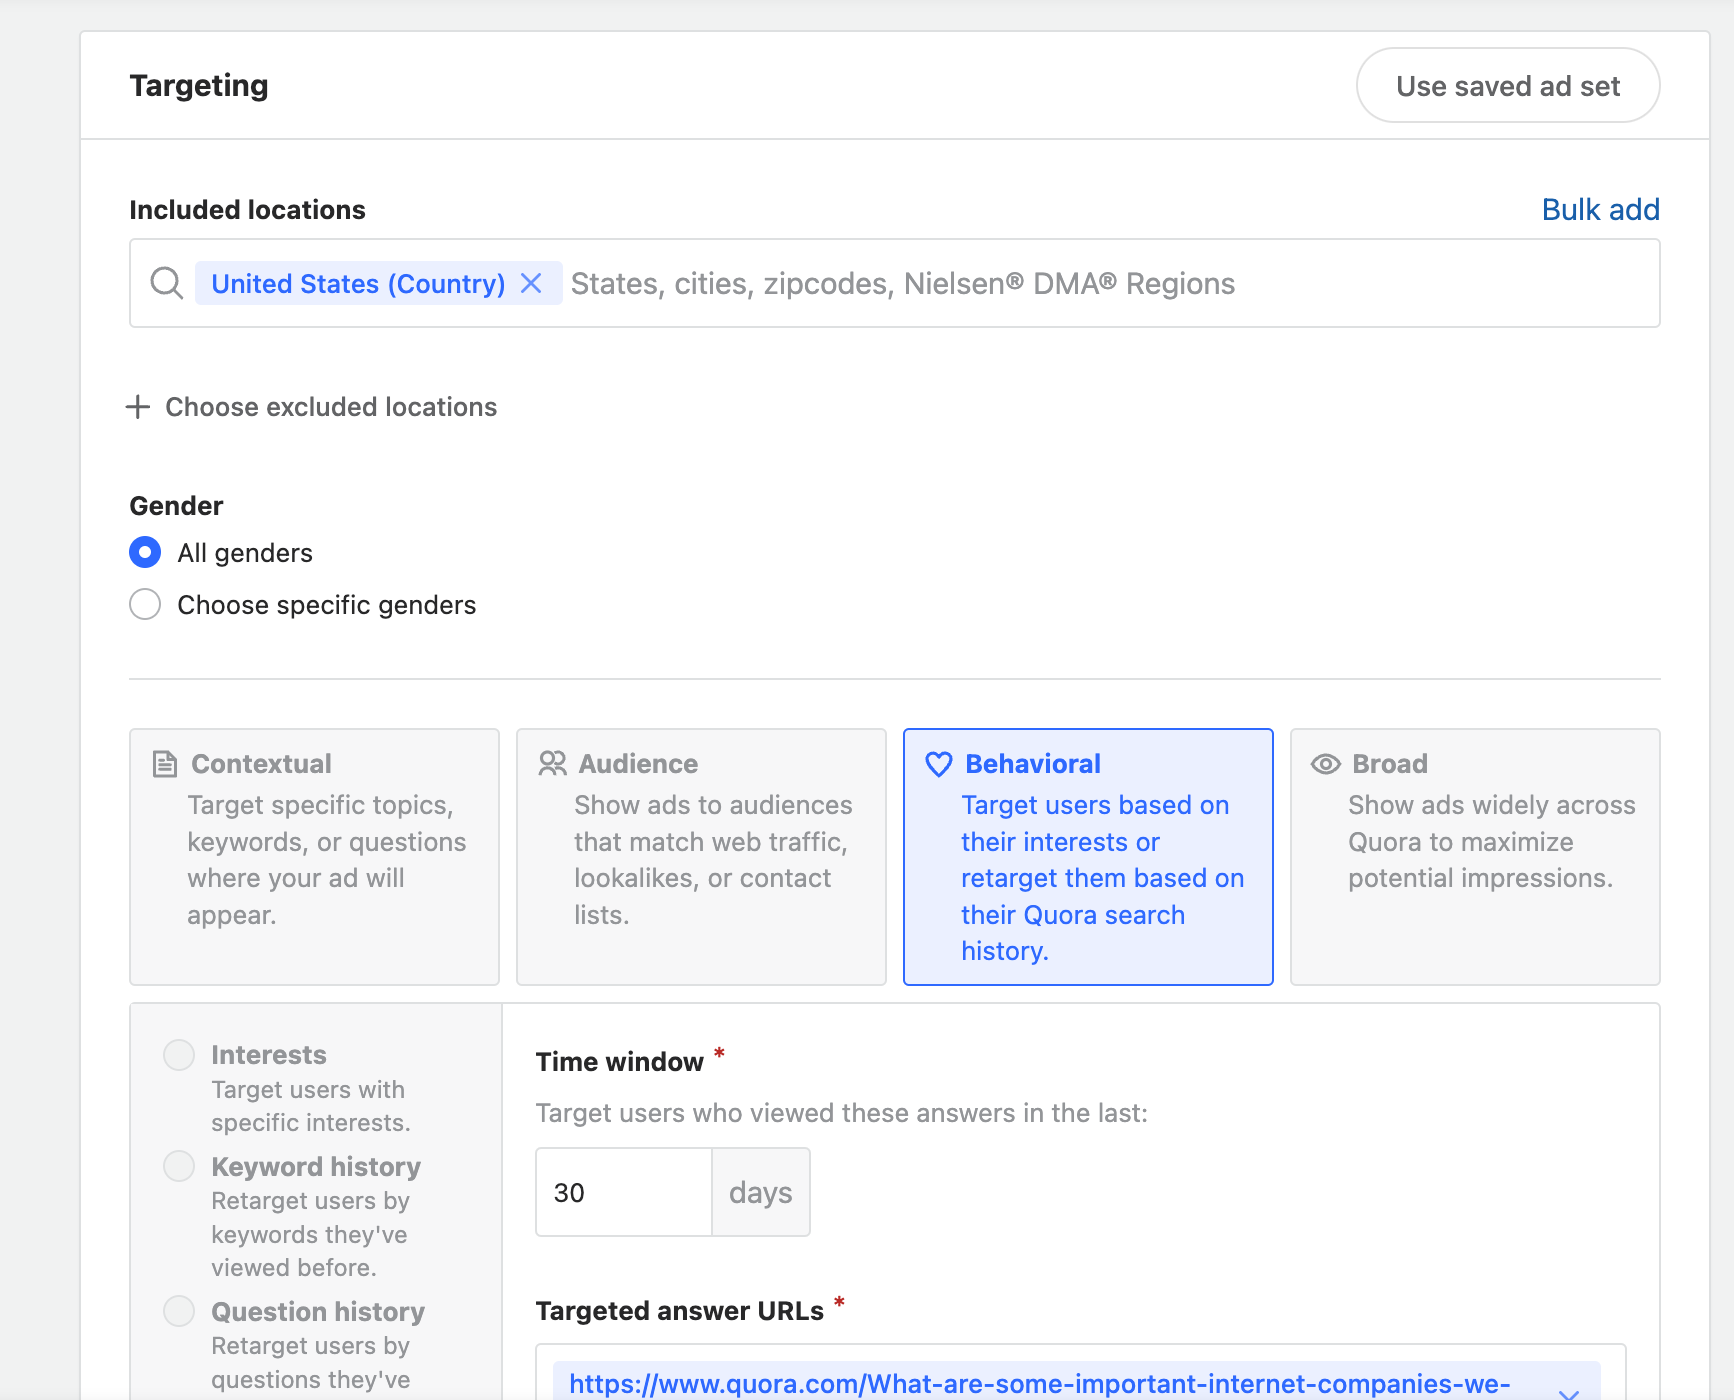The height and width of the screenshot is (1400, 1734).
Task: Select the Interests targeting radio button
Action: tap(179, 1055)
